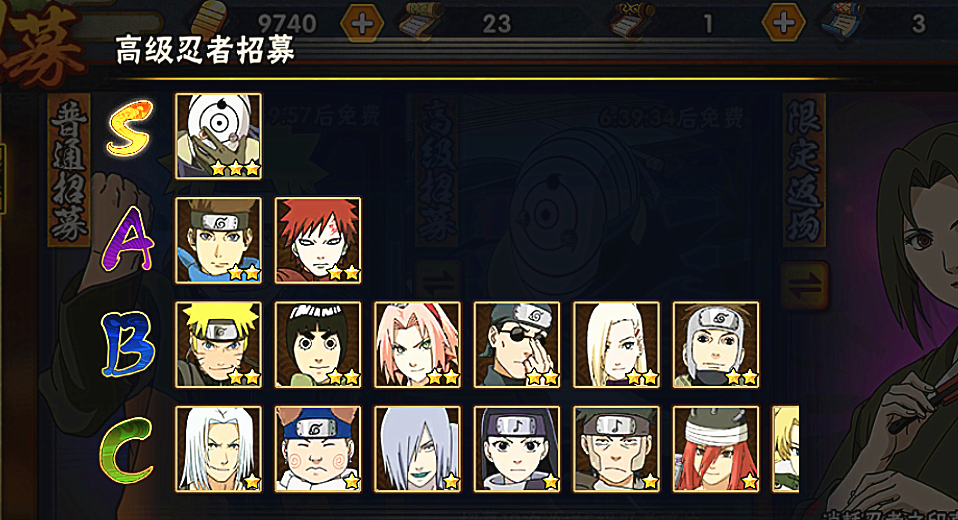Image resolution: width=958 pixels, height=520 pixels.
Task: Add more gold with first plus button
Action: (362, 23)
